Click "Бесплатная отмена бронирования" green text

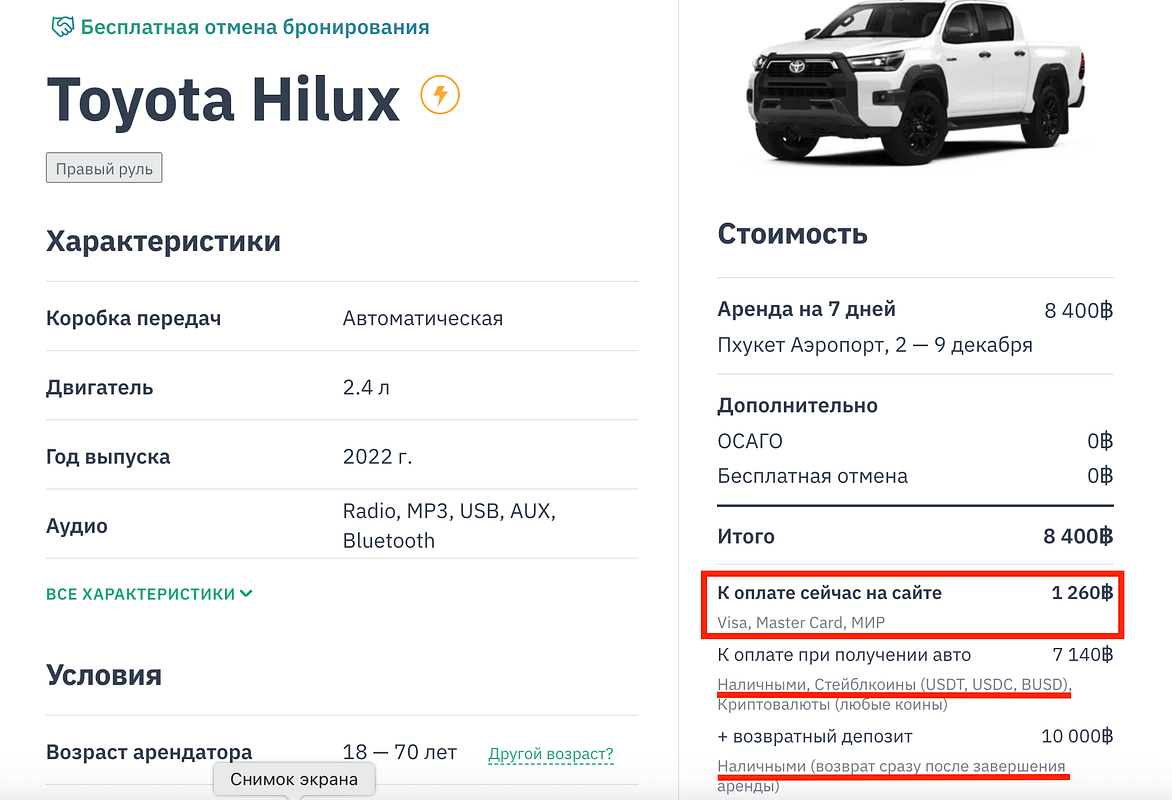coord(255,27)
